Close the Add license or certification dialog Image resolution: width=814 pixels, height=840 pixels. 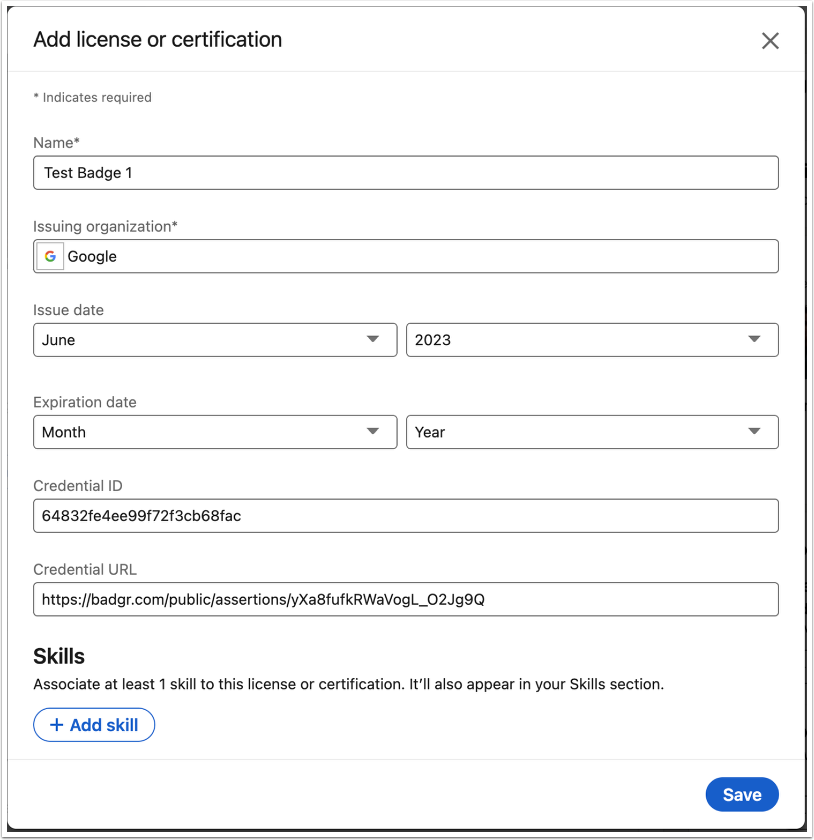[770, 40]
